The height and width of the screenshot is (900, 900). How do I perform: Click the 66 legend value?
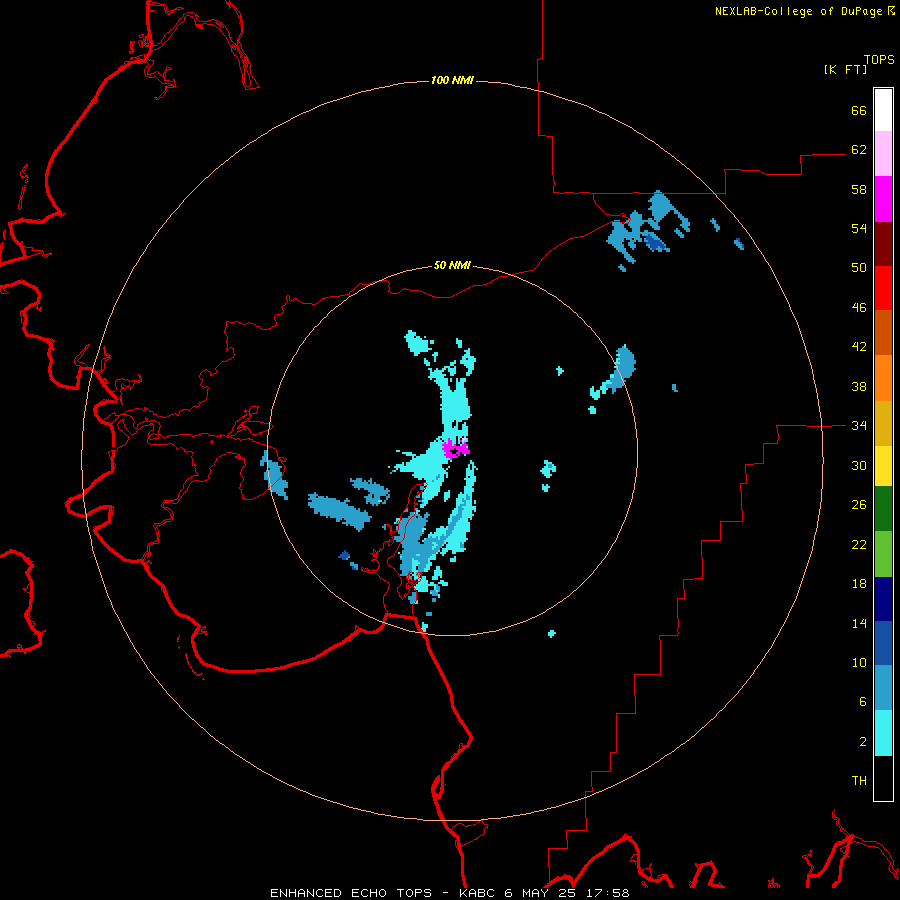[x=859, y=110]
